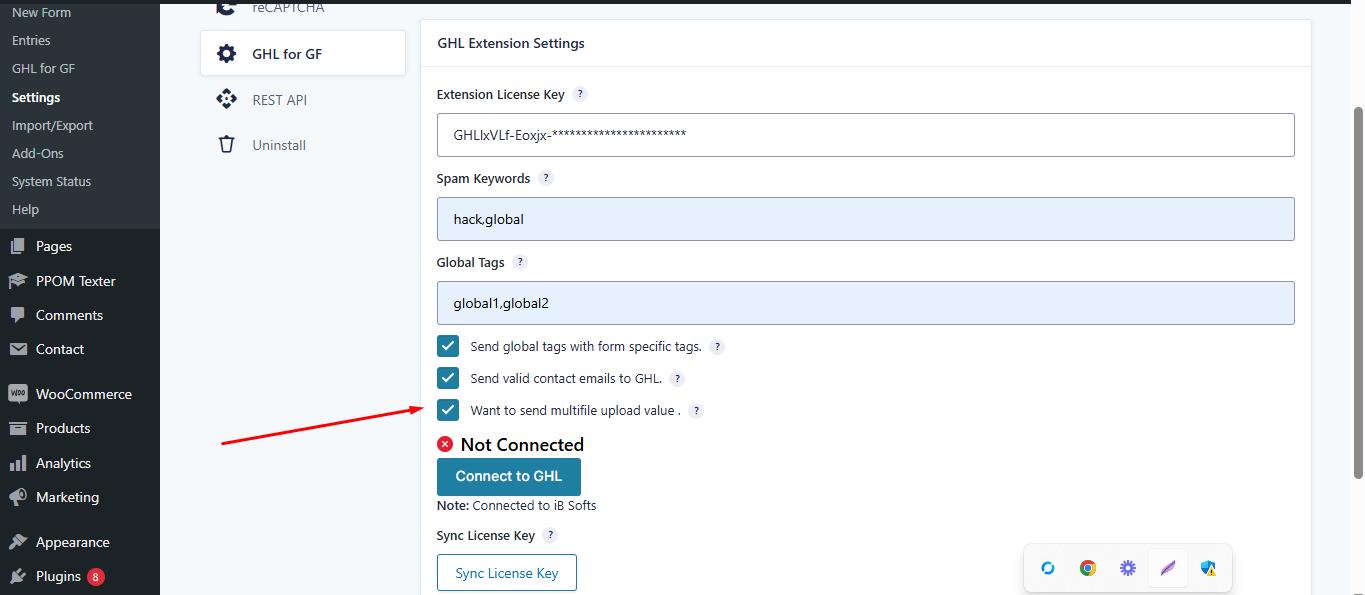The image size is (1365, 595).
Task: Go to Plugins in WordPress sidebar
Action: point(58,576)
